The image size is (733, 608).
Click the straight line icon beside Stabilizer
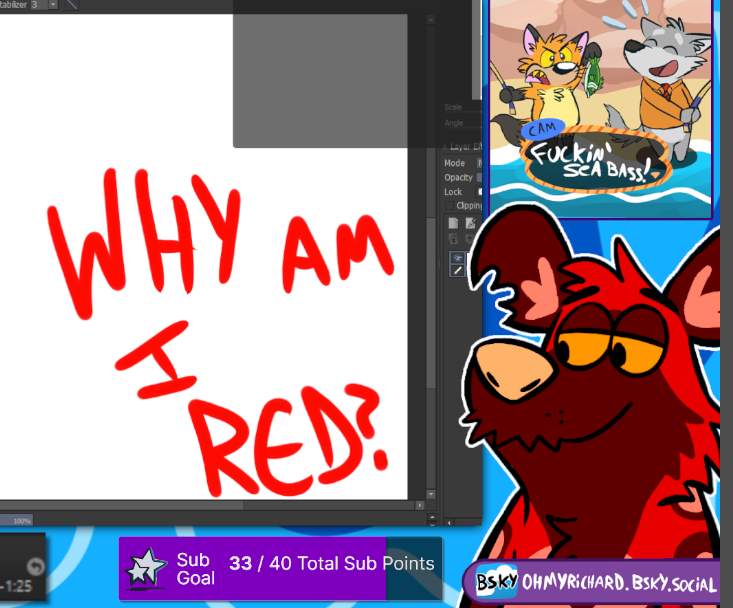pyautogui.click(x=72, y=5)
